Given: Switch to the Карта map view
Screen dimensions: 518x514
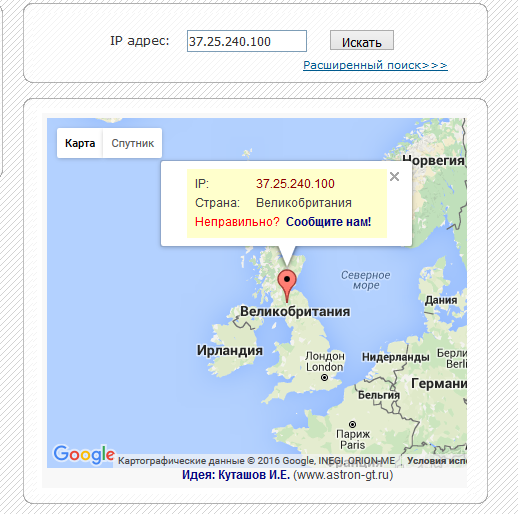Looking at the screenshot, I should click(80, 143).
